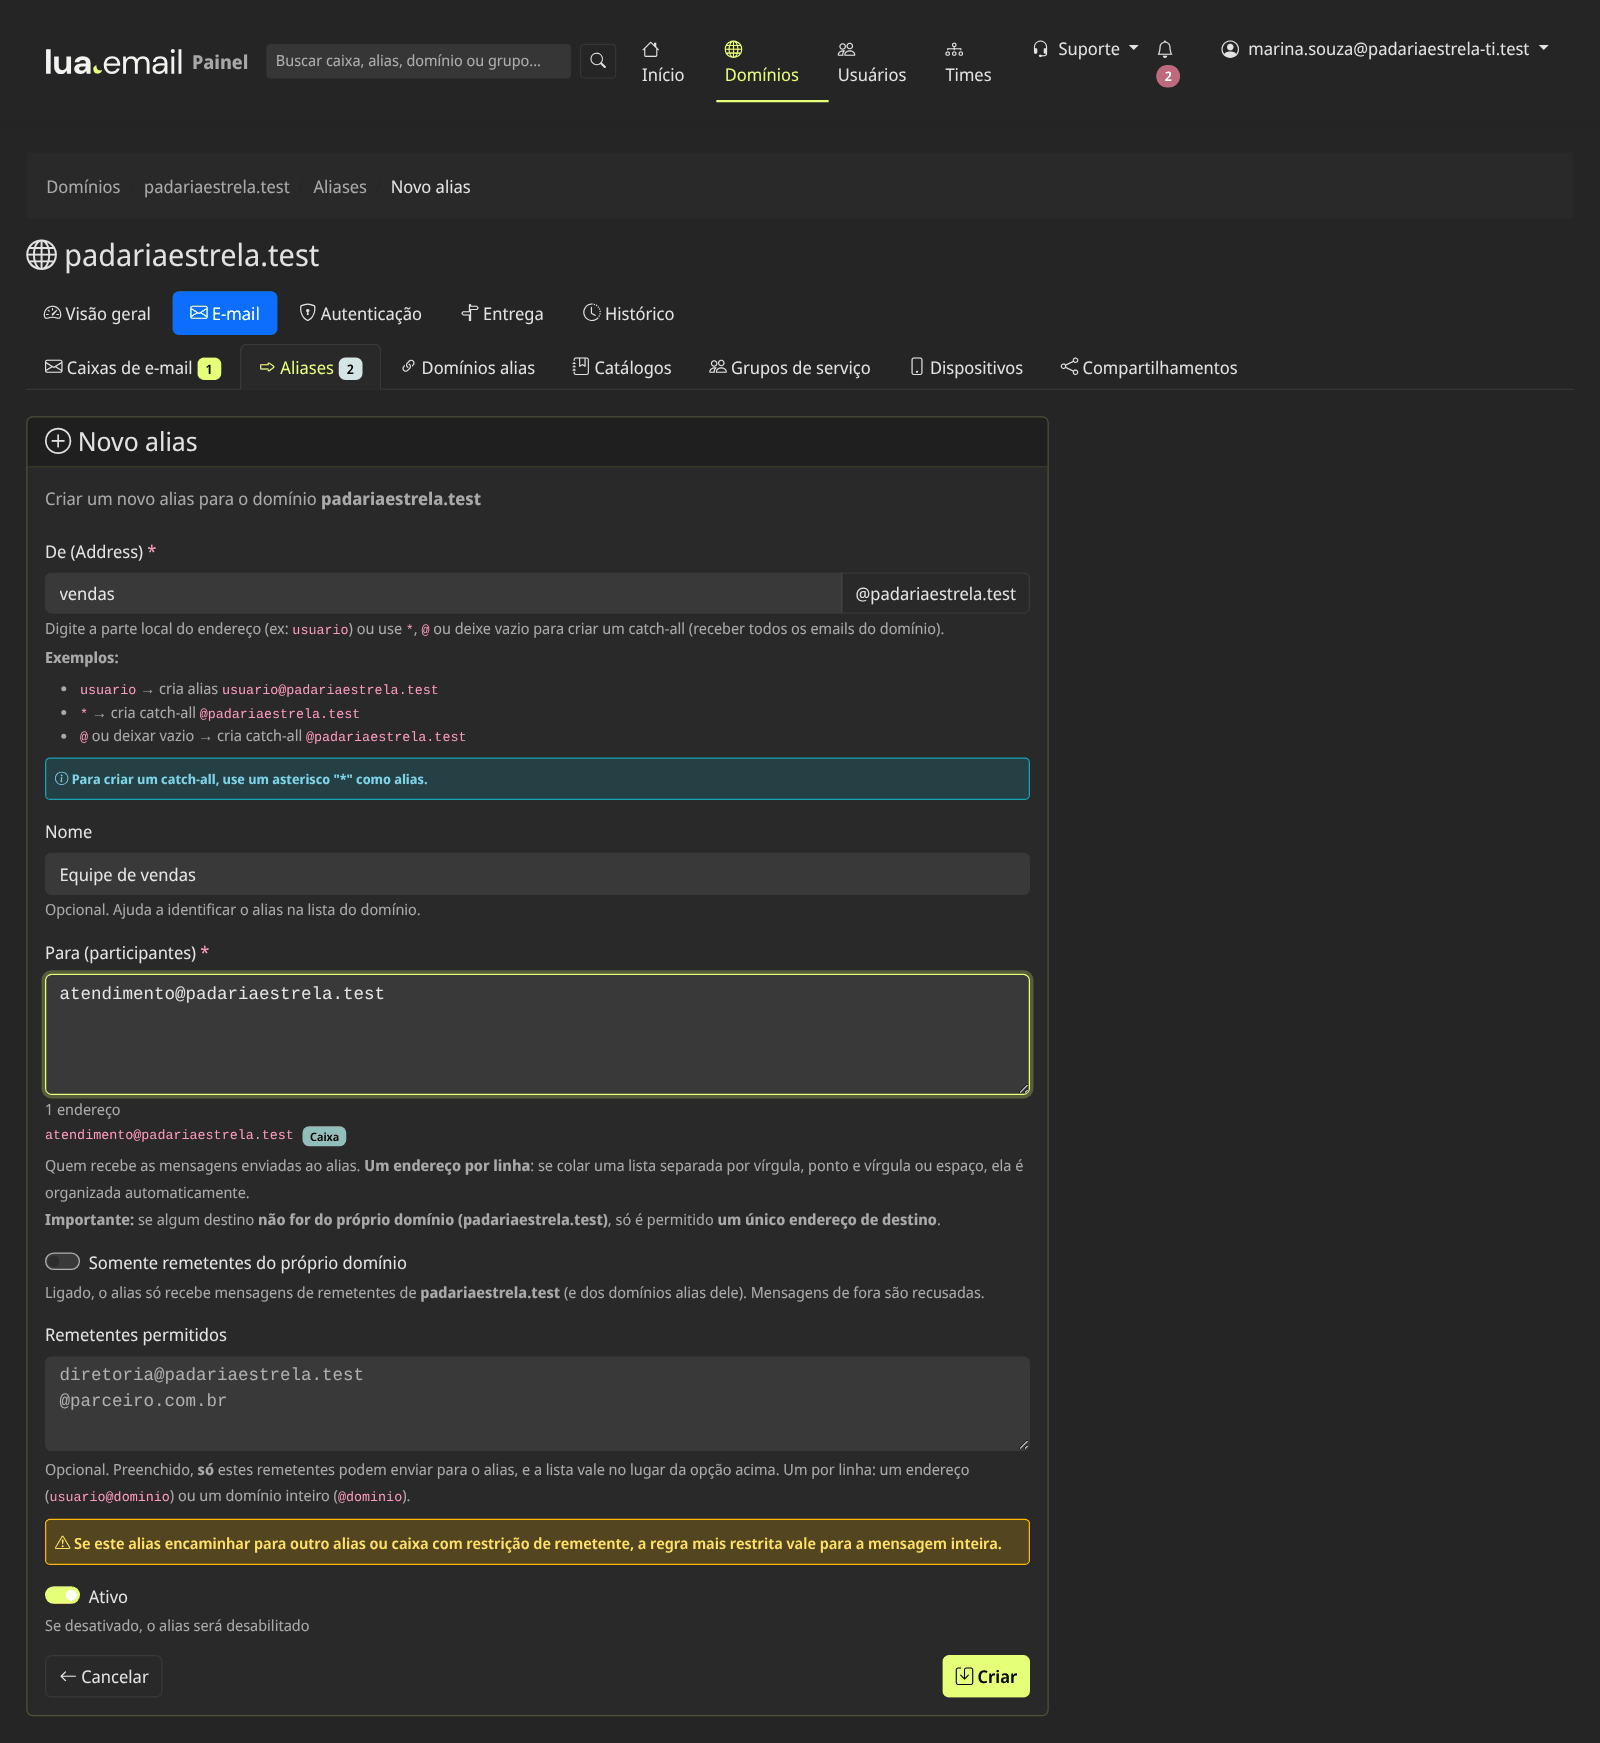Click the lua.email Painel logo

[146, 62]
